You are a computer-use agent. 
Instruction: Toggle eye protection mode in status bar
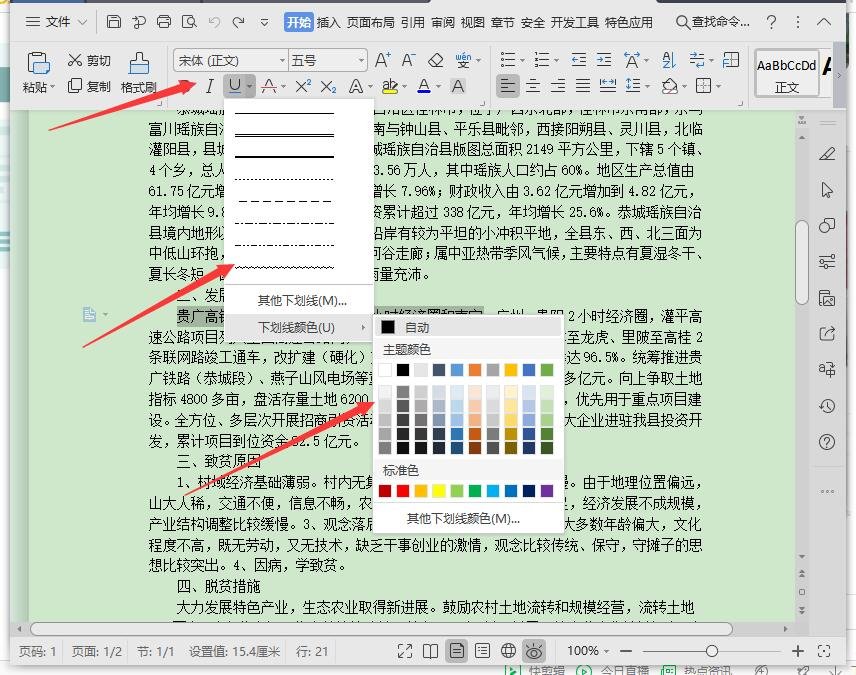[534, 650]
